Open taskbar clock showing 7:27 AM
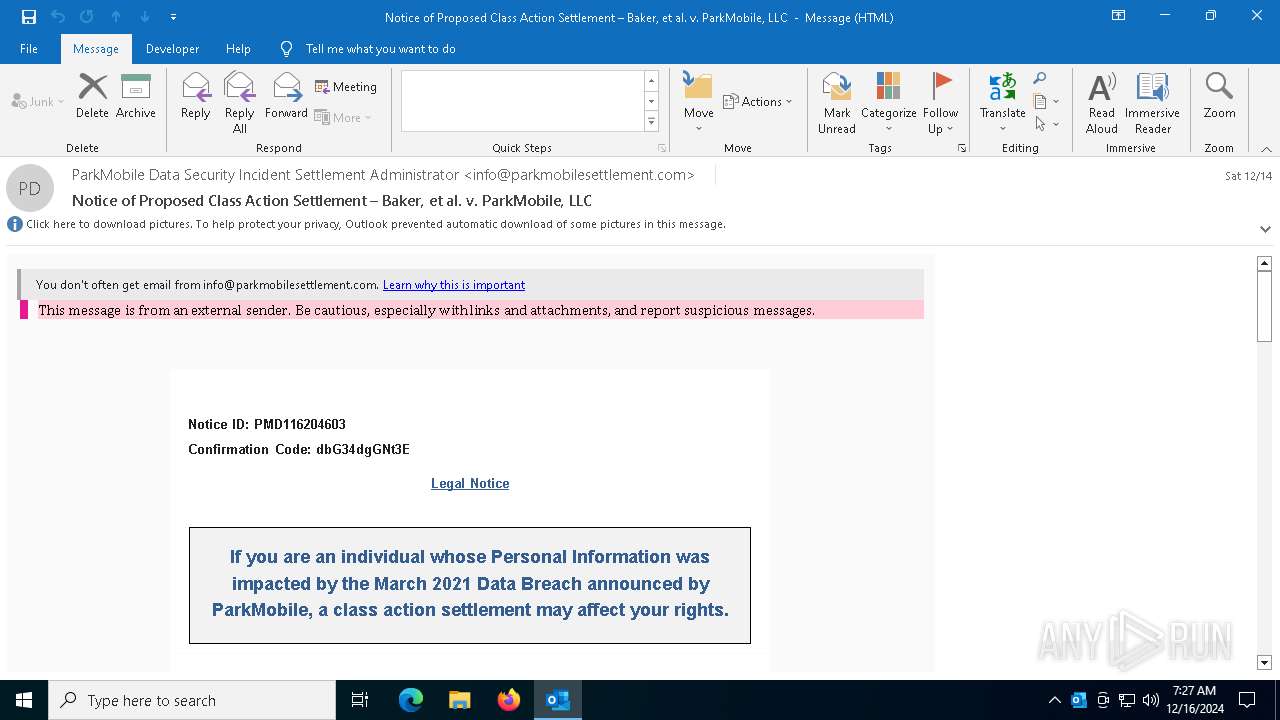1280x720 pixels. (1193, 700)
